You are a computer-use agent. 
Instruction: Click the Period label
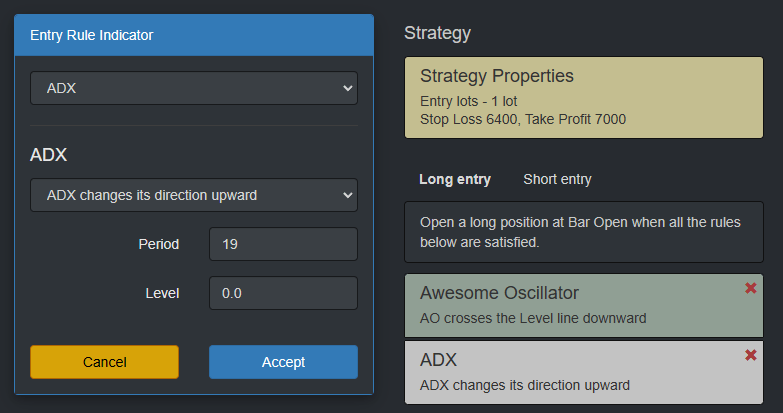coord(159,244)
